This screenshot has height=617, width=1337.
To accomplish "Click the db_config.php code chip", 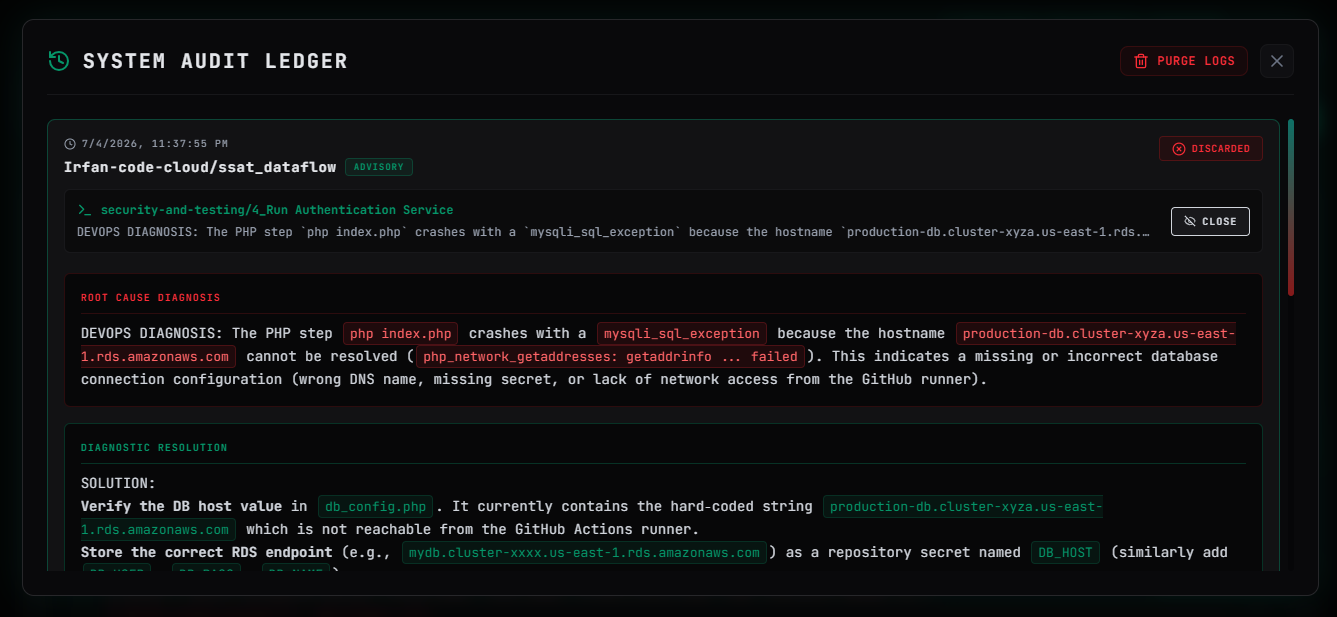I will coord(378,506).
